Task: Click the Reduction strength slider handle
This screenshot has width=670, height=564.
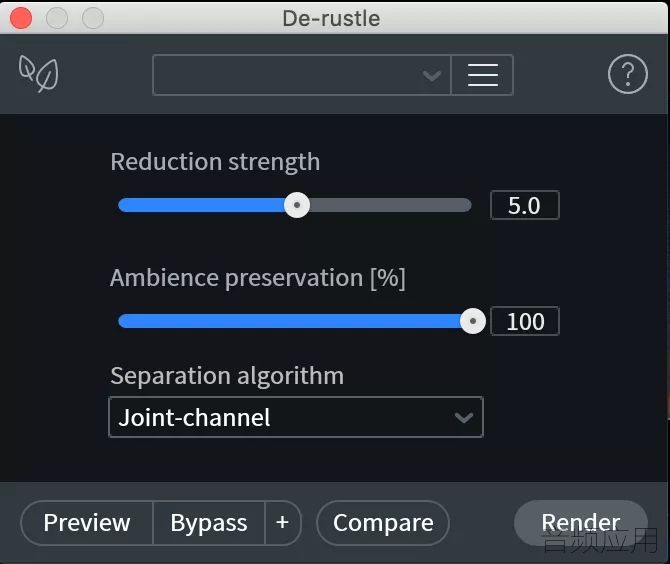Action: [297, 205]
